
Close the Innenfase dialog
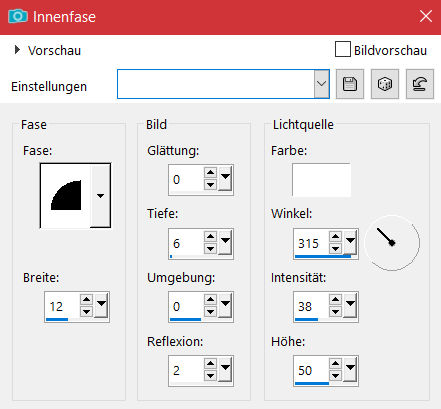point(426,16)
